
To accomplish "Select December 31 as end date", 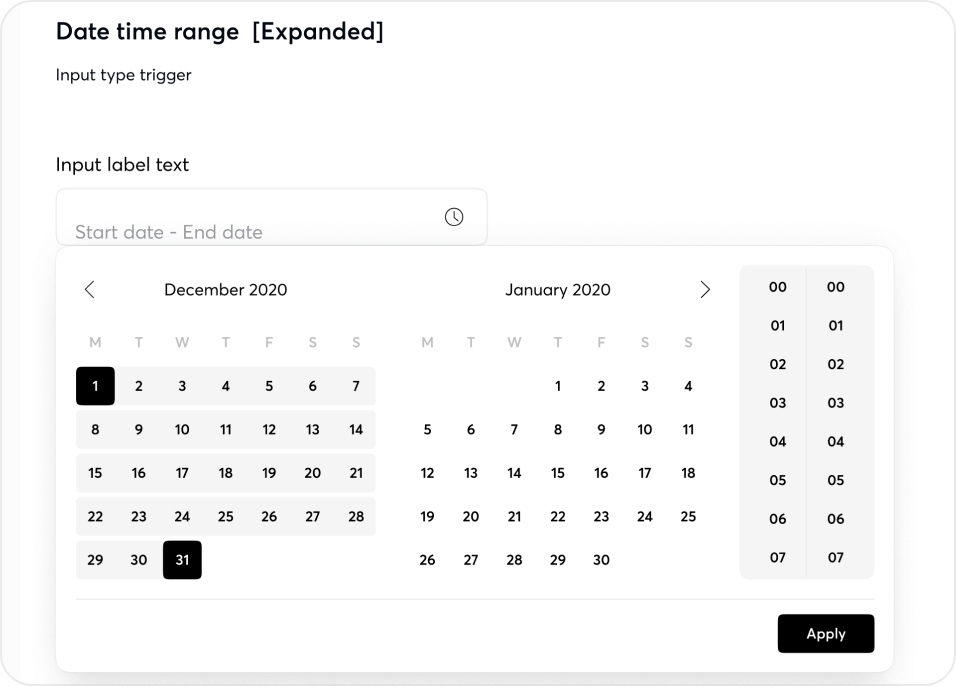I will click(x=182, y=560).
